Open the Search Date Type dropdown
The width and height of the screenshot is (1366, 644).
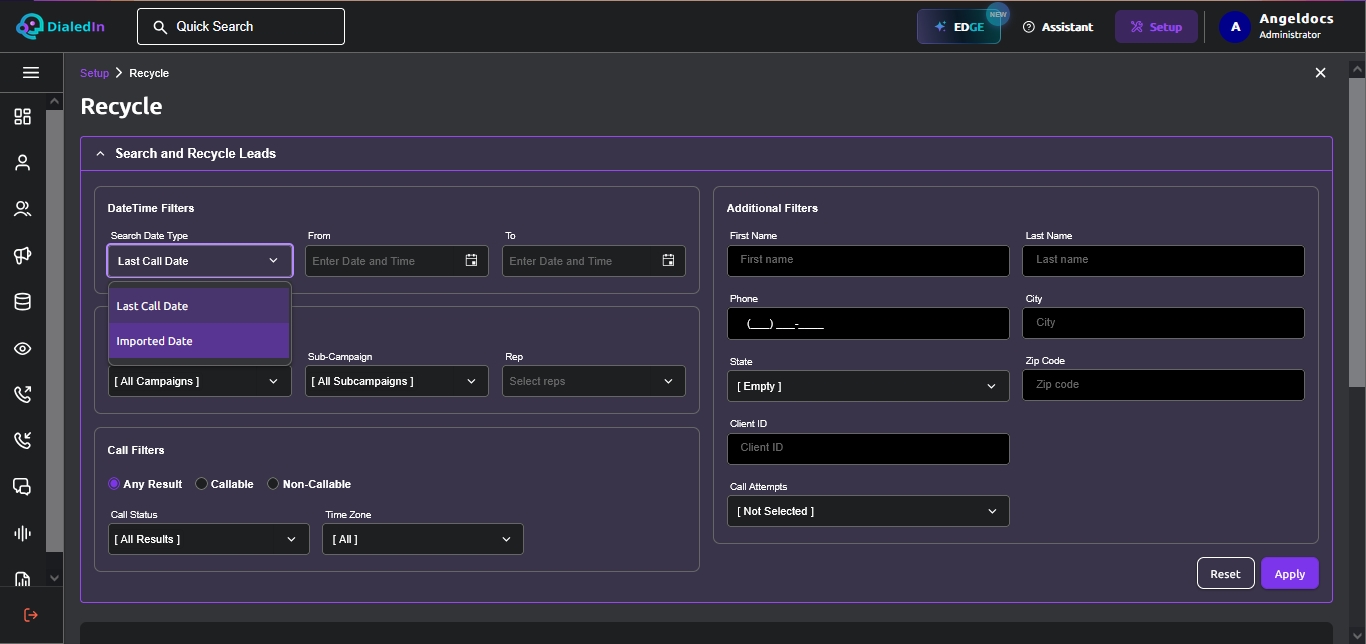coord(200,261)
